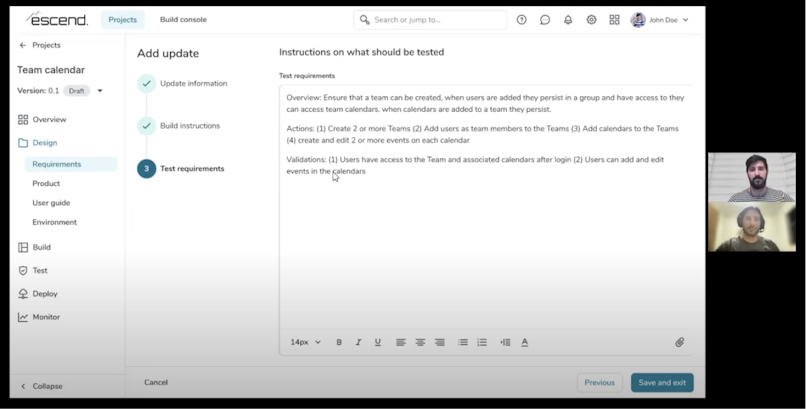Viewport: 806px width, 409px height.
Task: Switch to the Projects tab
Action: tap(122, 20)
